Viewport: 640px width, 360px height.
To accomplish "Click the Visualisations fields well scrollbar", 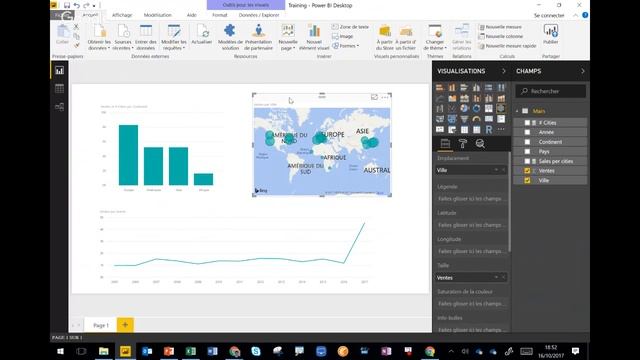I will tap(509, 202).
